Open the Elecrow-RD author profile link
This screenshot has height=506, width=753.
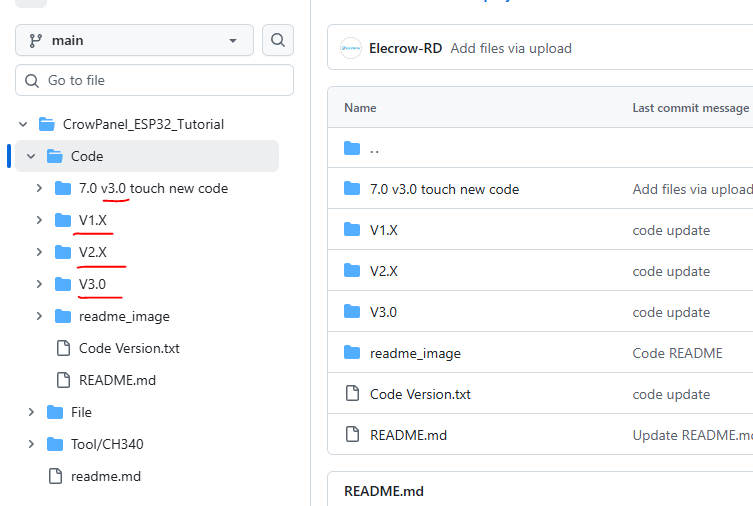(x=405, y=48)
